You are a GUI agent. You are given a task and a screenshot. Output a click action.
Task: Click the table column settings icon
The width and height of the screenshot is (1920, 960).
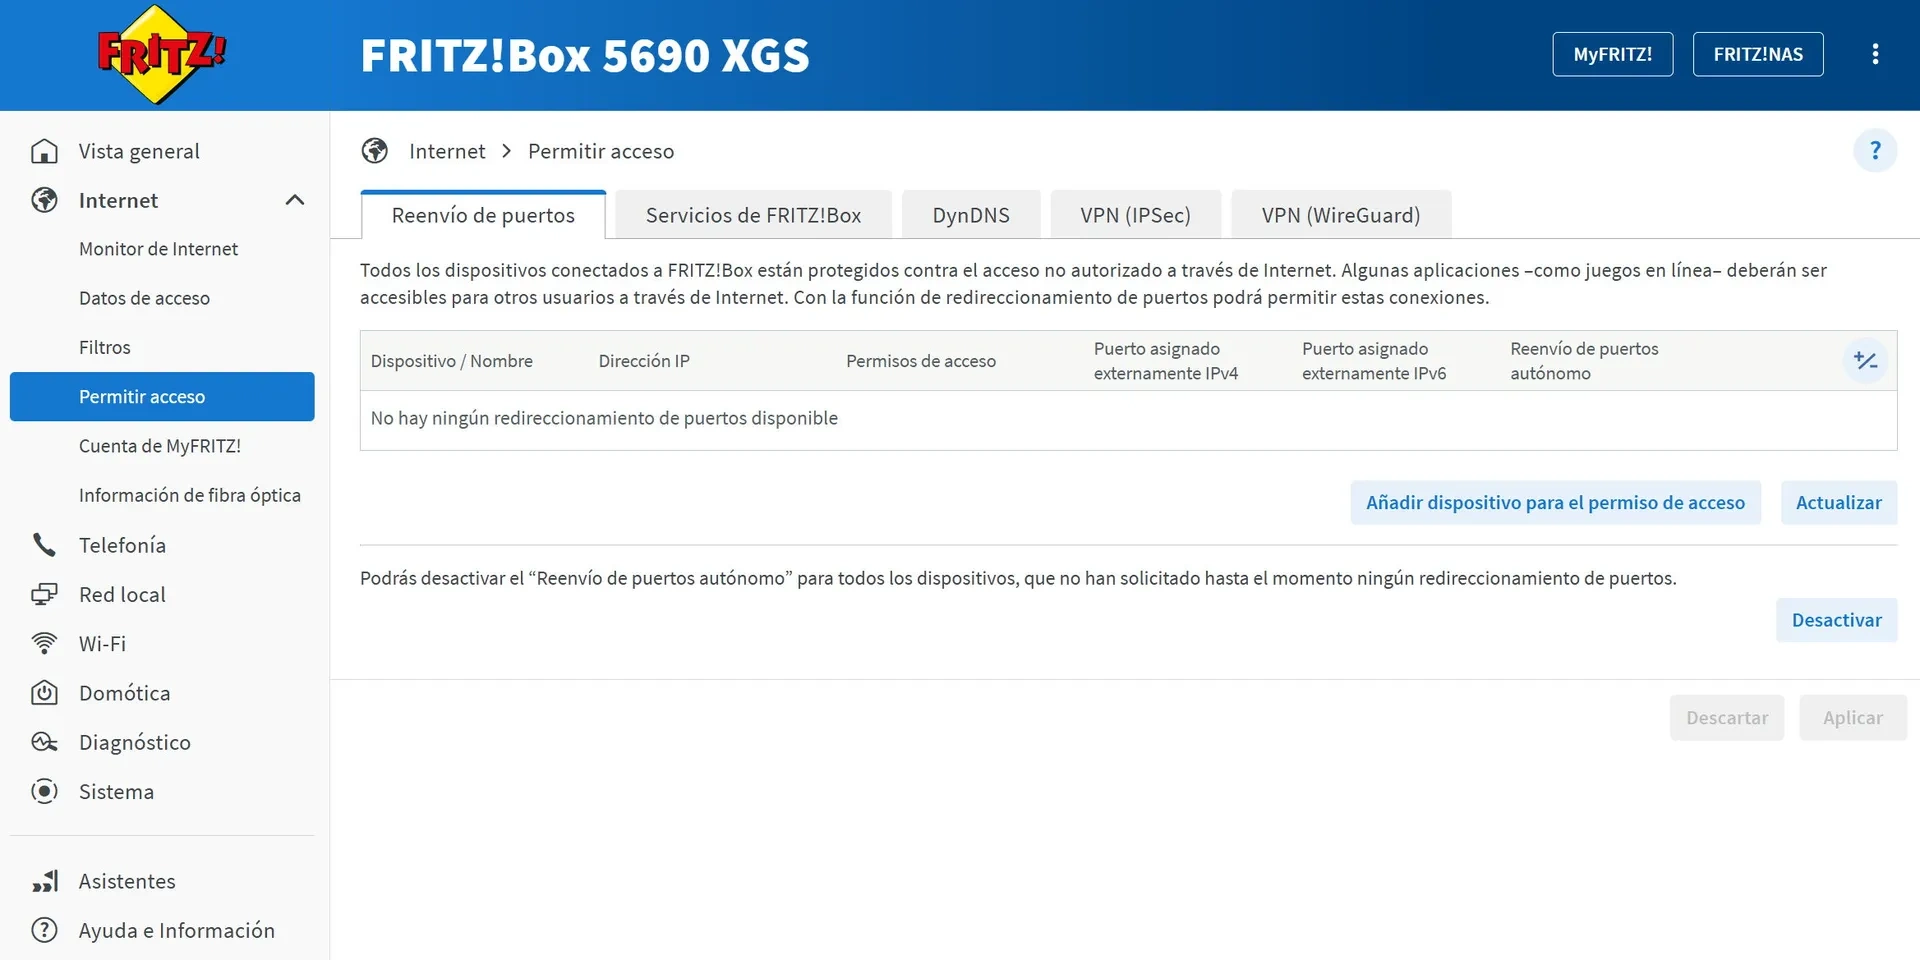[1865, 361]
